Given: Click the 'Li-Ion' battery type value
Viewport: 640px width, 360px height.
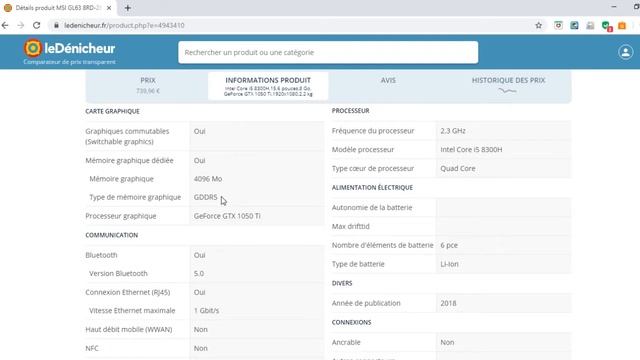Looking at the screenshot, I should [449, 264].
